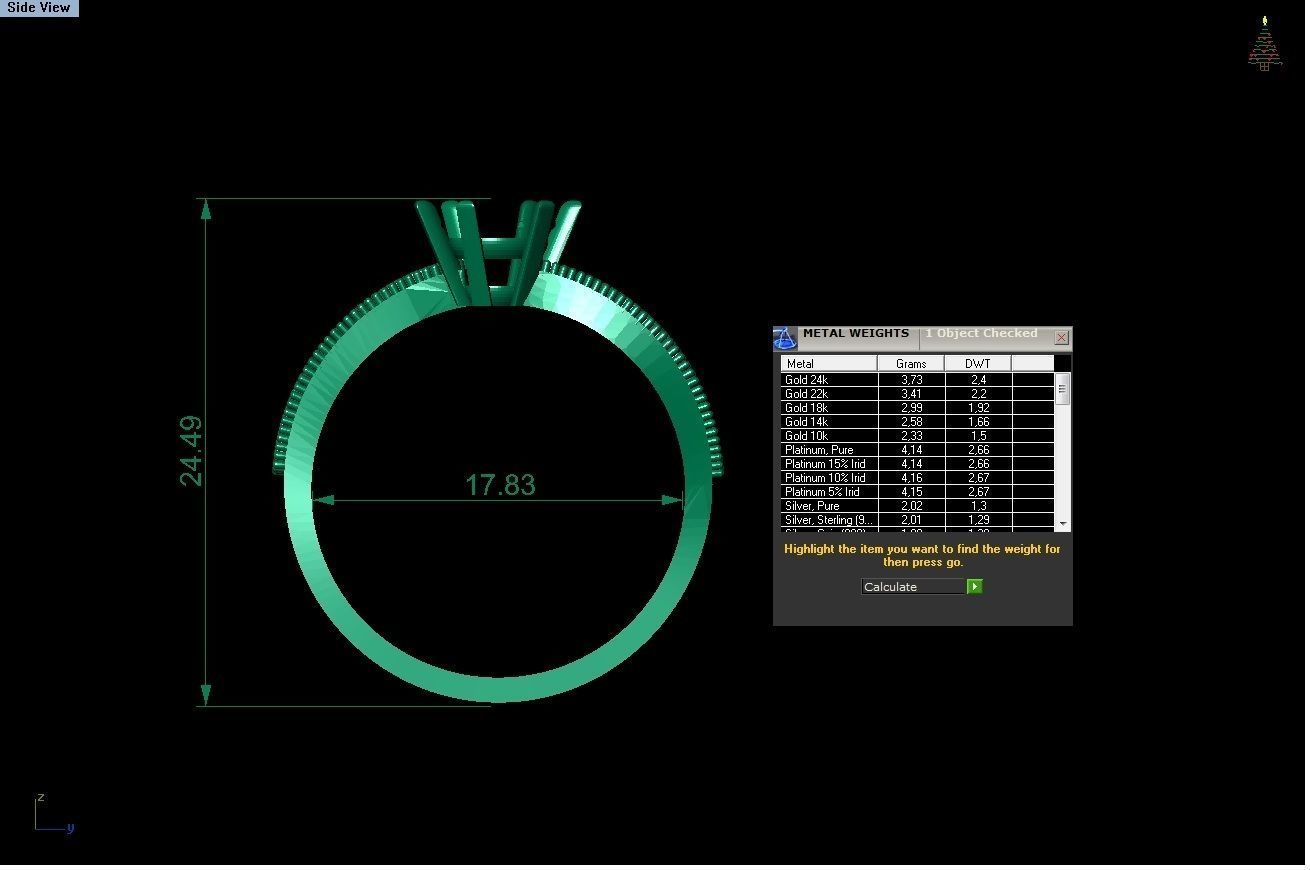Viewport: 1310px width, 870px height.
Task: Select the Gold 10k row
Action: pyautogui.click(x=917, y=436)
